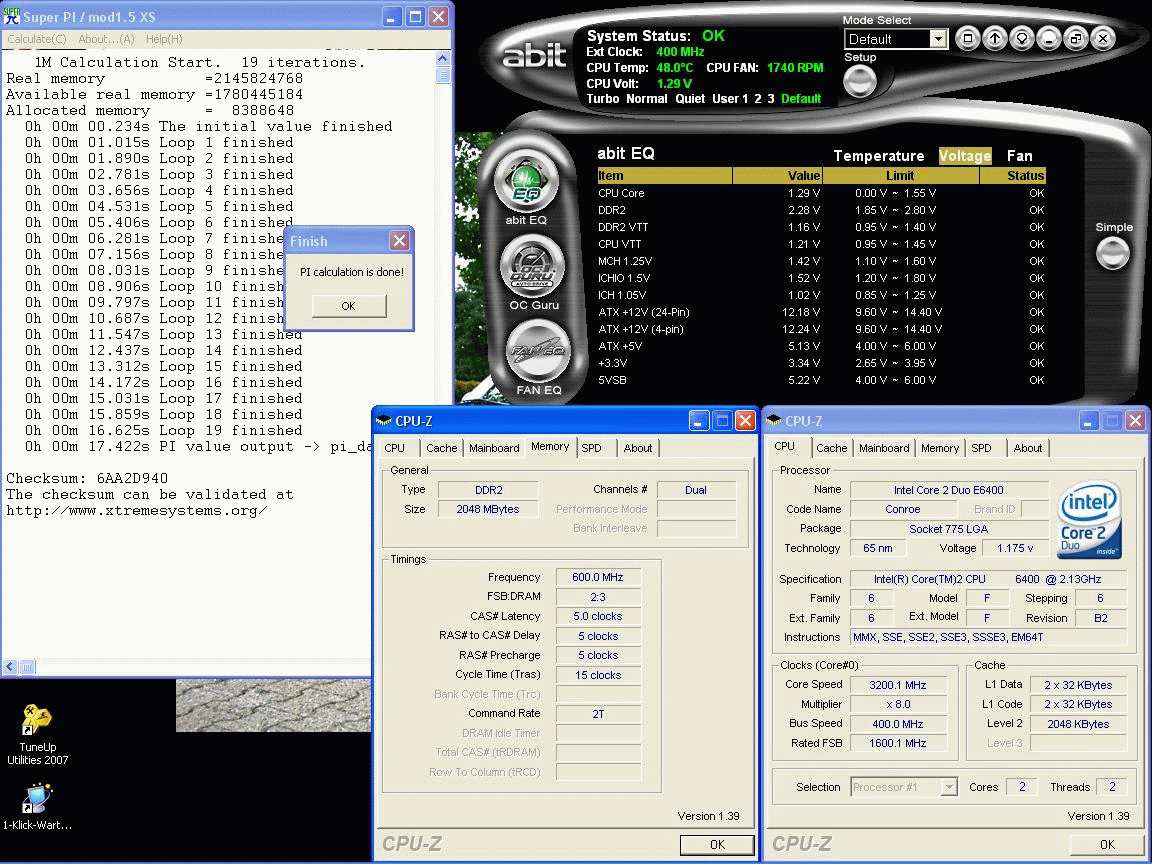
Task: Click the MCH 1.25V voltage row name
Action: (x=625, y=261)
